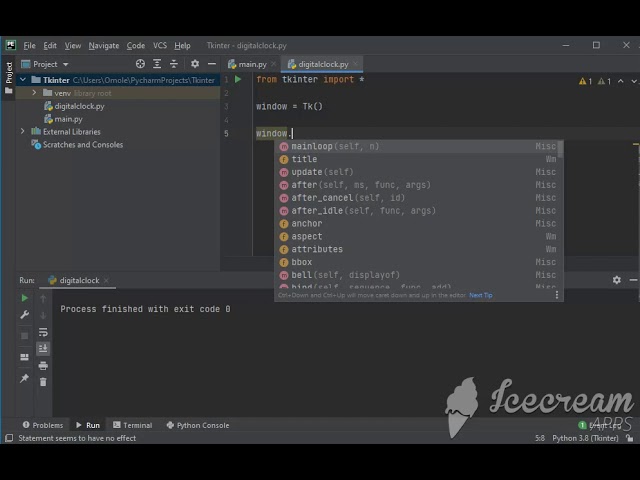Open run configuration wrench icon

coord(24,315)
